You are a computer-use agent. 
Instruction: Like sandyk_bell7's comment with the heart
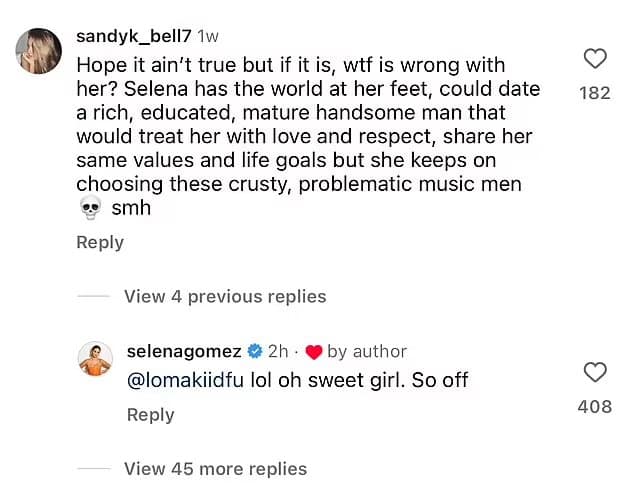(594, 60)
